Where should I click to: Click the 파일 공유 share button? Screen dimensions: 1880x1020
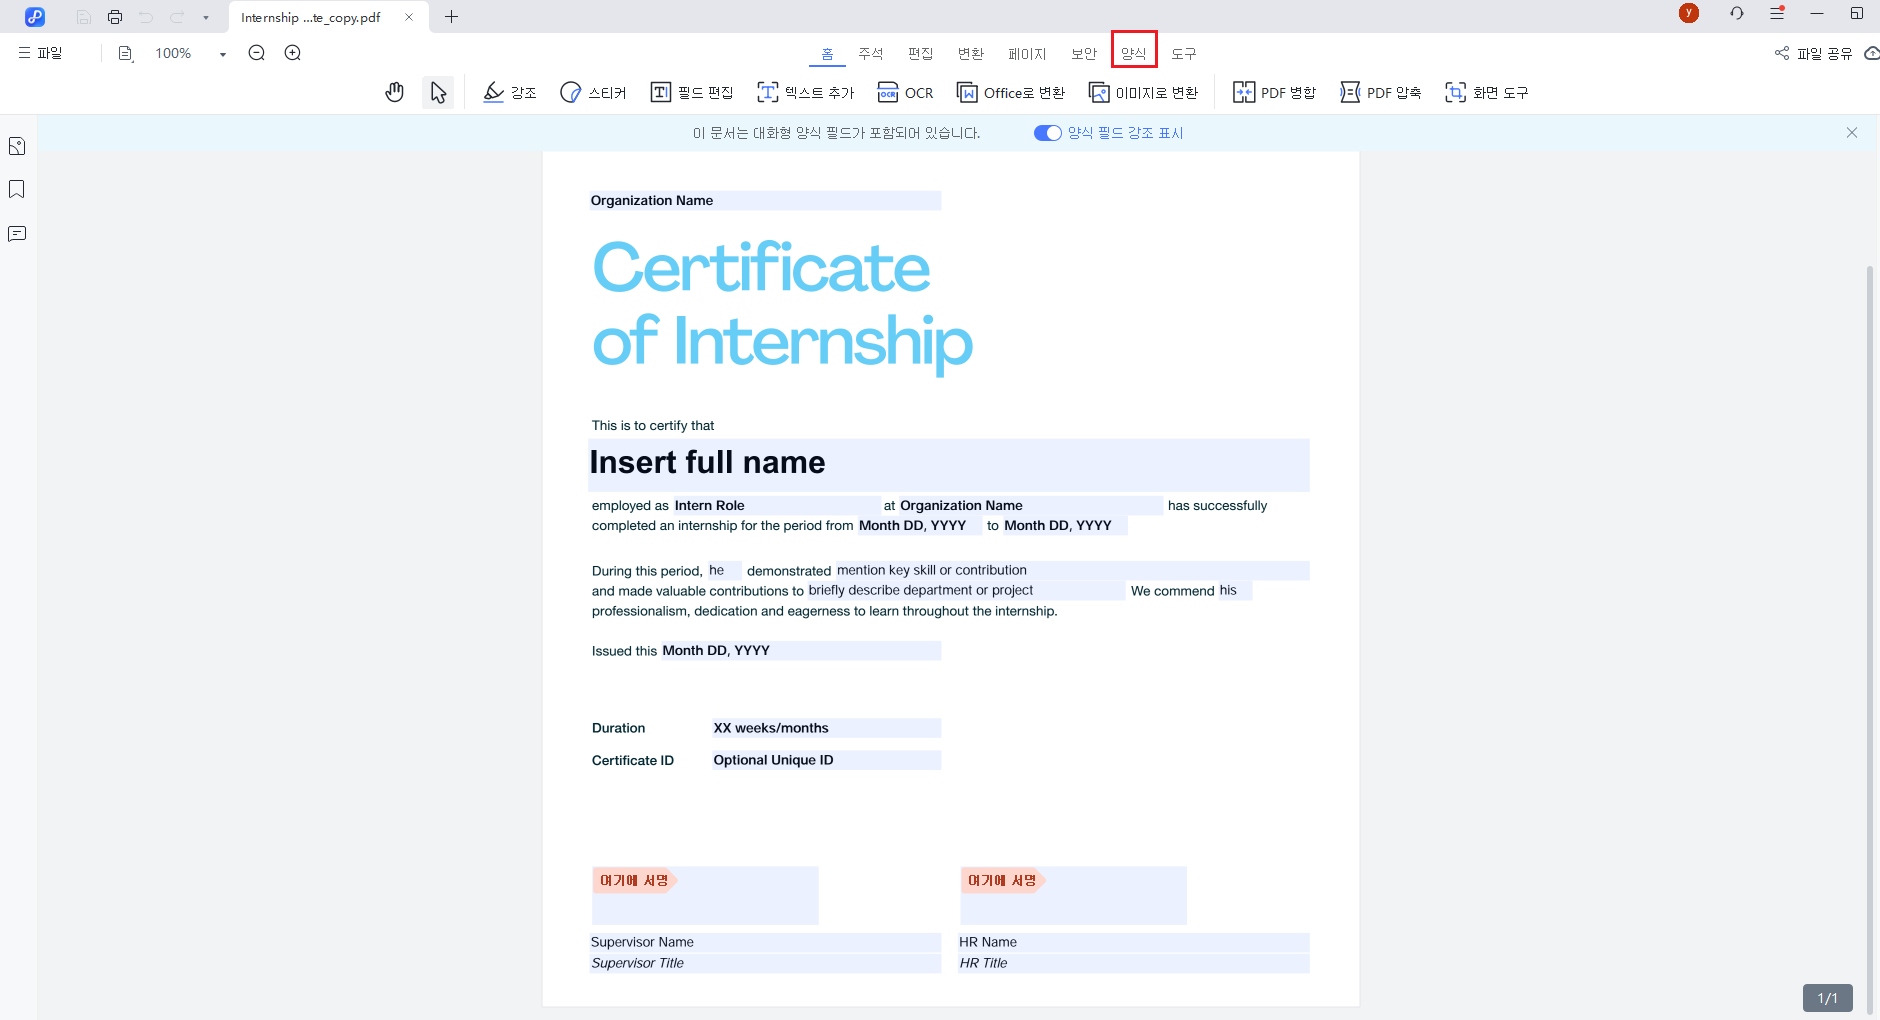tap(1814, 53)
